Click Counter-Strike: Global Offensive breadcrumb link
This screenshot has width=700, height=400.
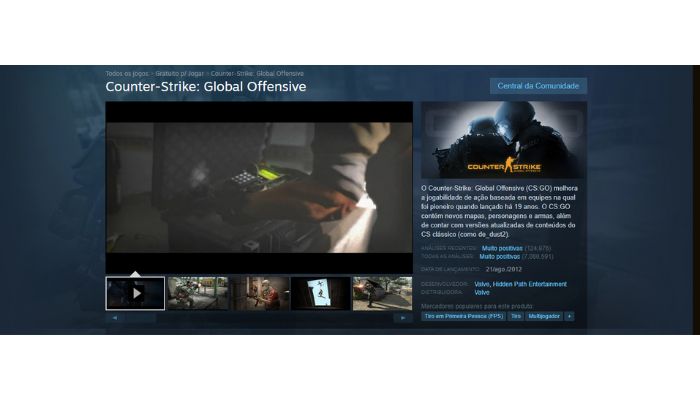257,74
